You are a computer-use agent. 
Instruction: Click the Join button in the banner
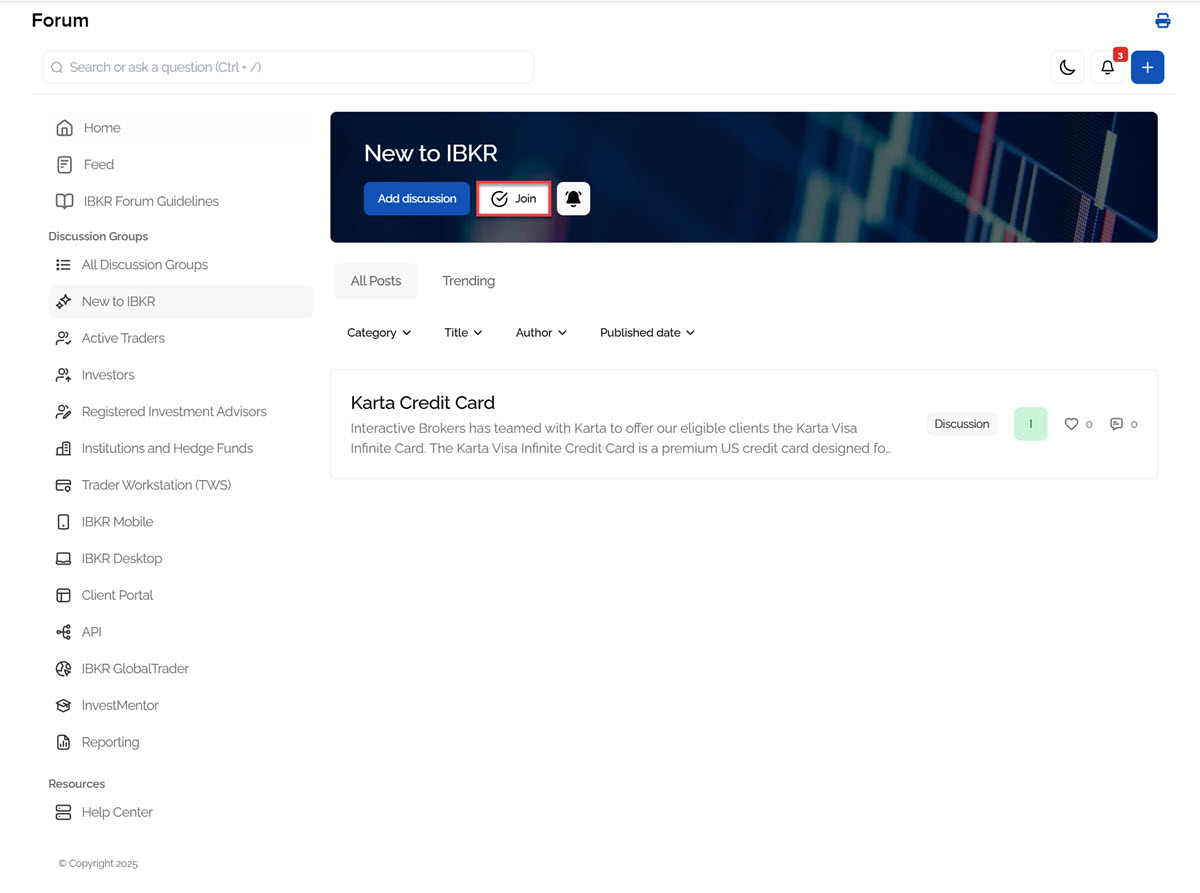pyautogui.click(x=513, y=198)
